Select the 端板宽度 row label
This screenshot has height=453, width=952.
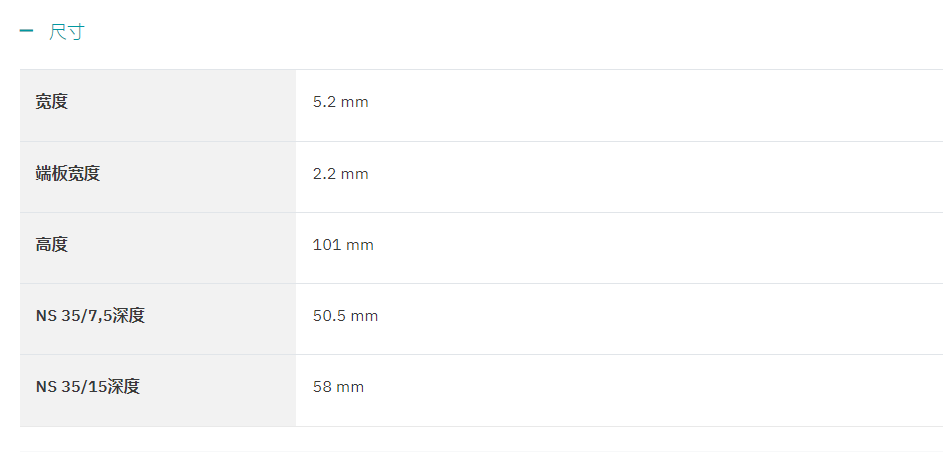pyautogui.click(x=67, y=174)
